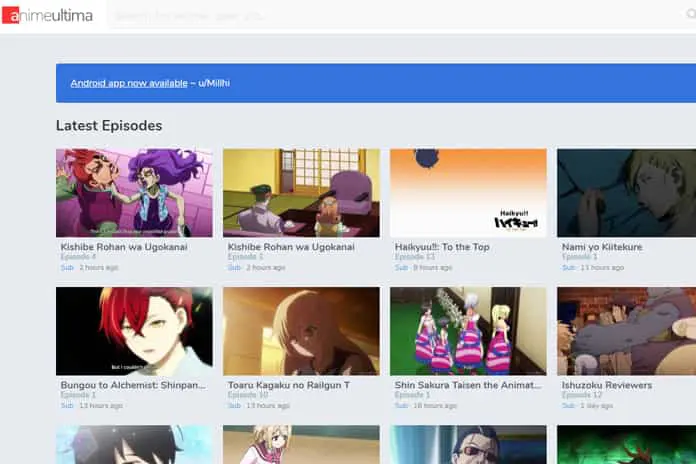Select Episode 4 under first Kishibe Rohan
696x464 pixels.
pyautogui.click(x=78, y=257)
